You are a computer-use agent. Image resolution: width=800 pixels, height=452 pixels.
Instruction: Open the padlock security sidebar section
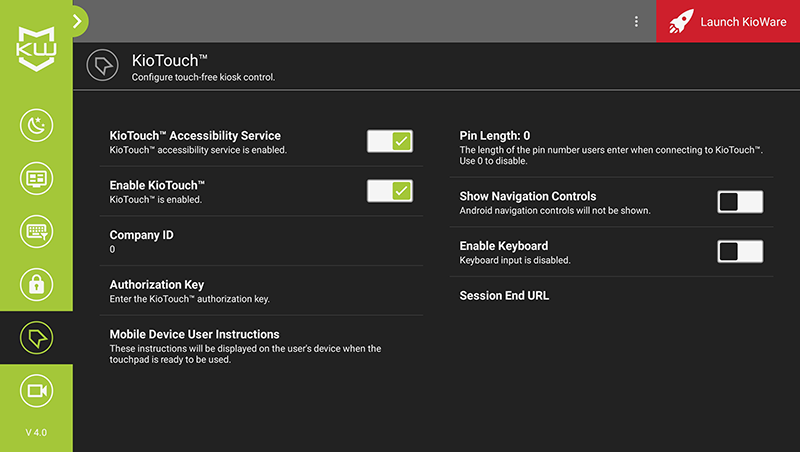tap(36, 284)
